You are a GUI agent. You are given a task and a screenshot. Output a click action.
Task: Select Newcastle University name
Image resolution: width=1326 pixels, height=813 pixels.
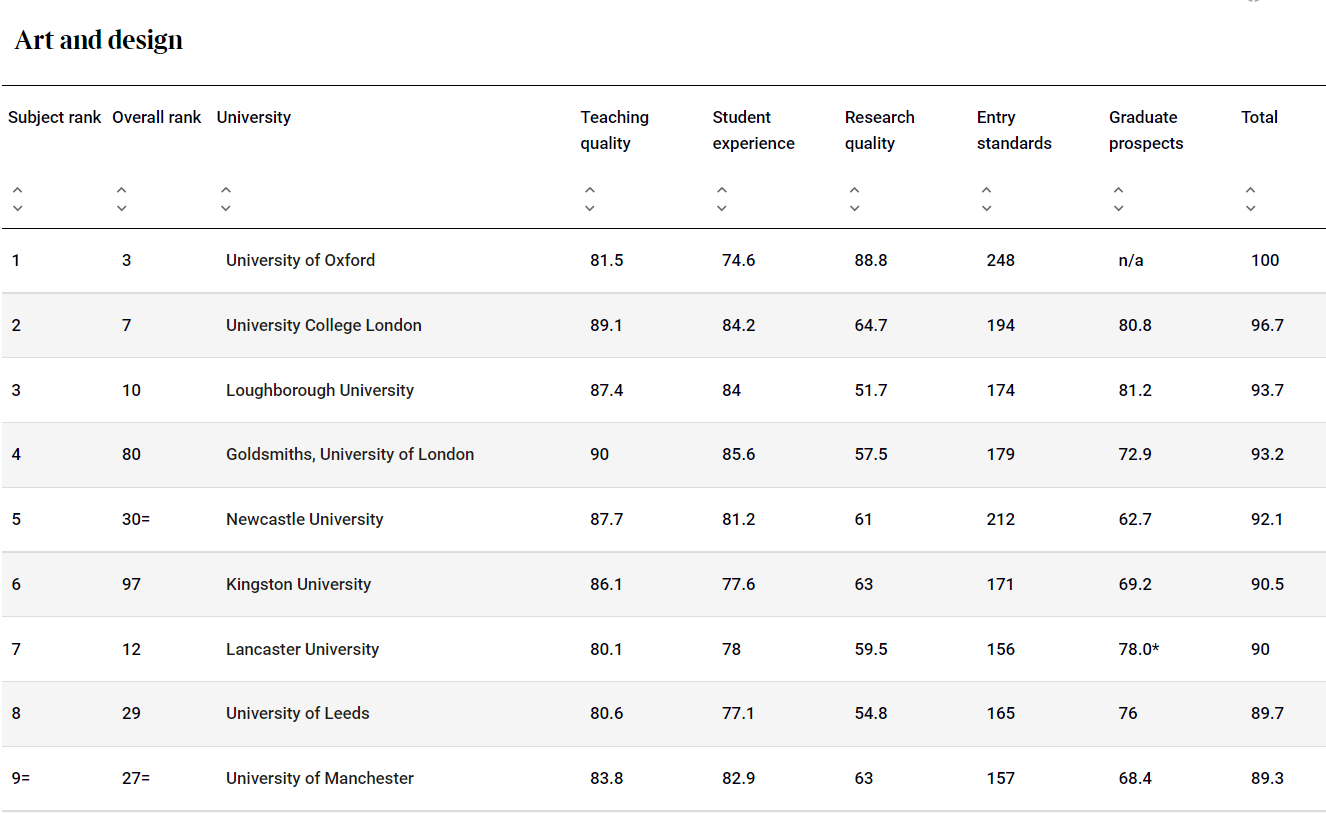pos(305,519)
